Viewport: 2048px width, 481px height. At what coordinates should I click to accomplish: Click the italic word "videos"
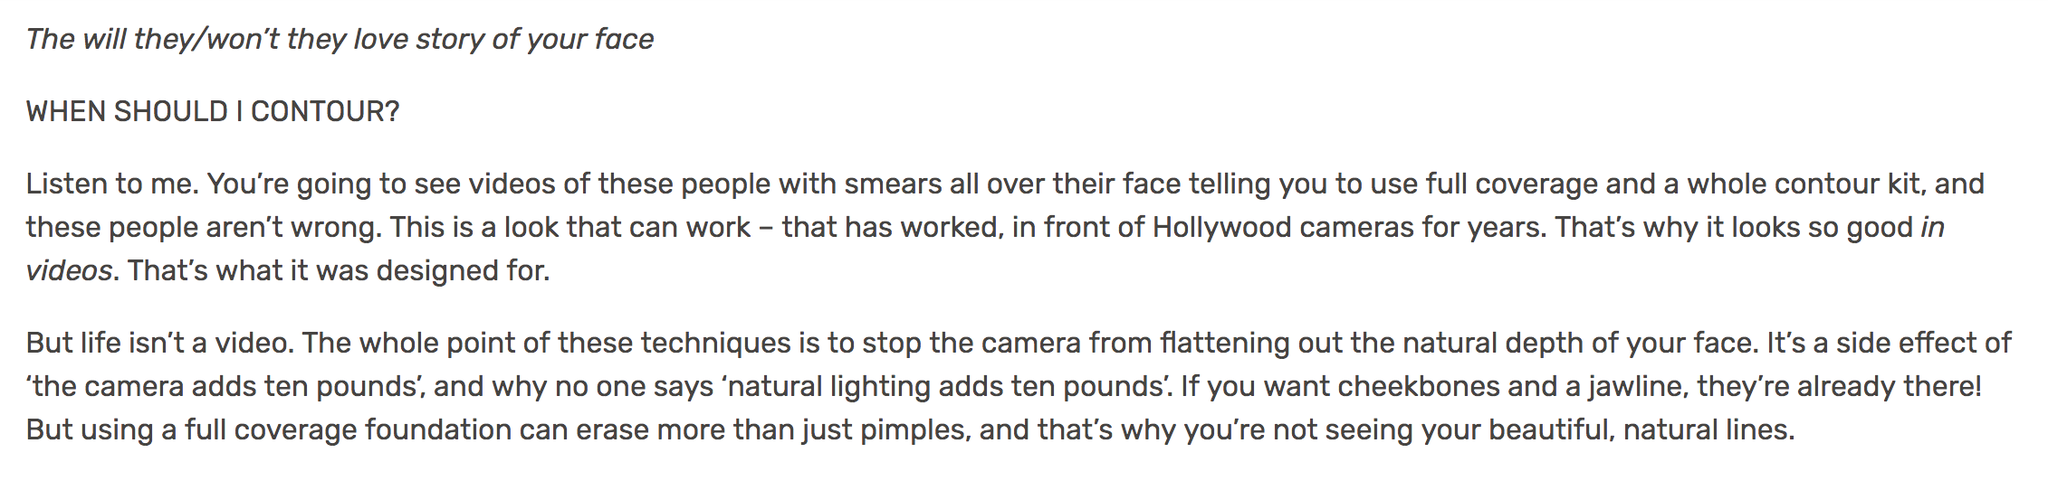point(69,271)
